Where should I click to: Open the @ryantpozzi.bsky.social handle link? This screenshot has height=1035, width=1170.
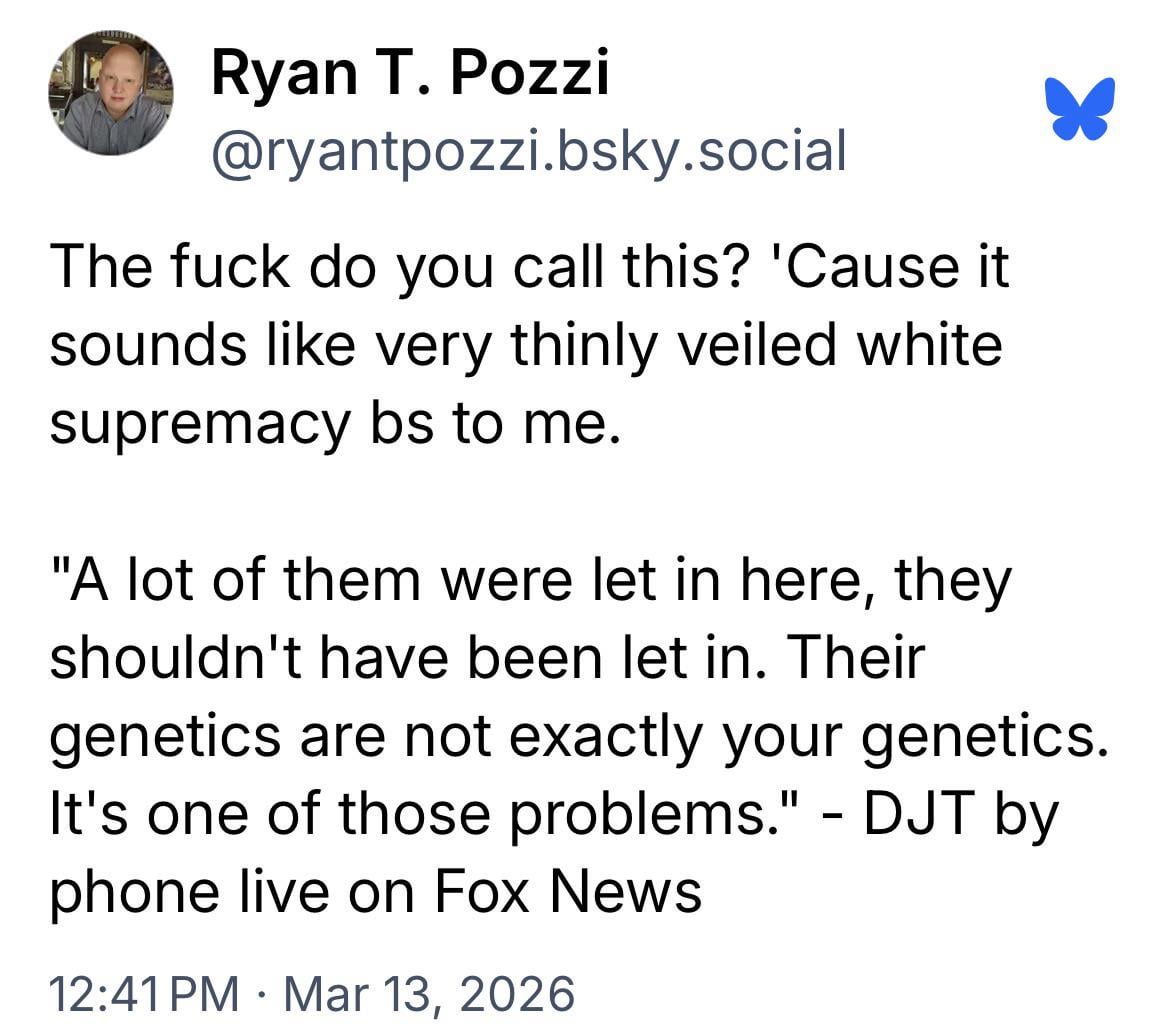tap(529, 150)
